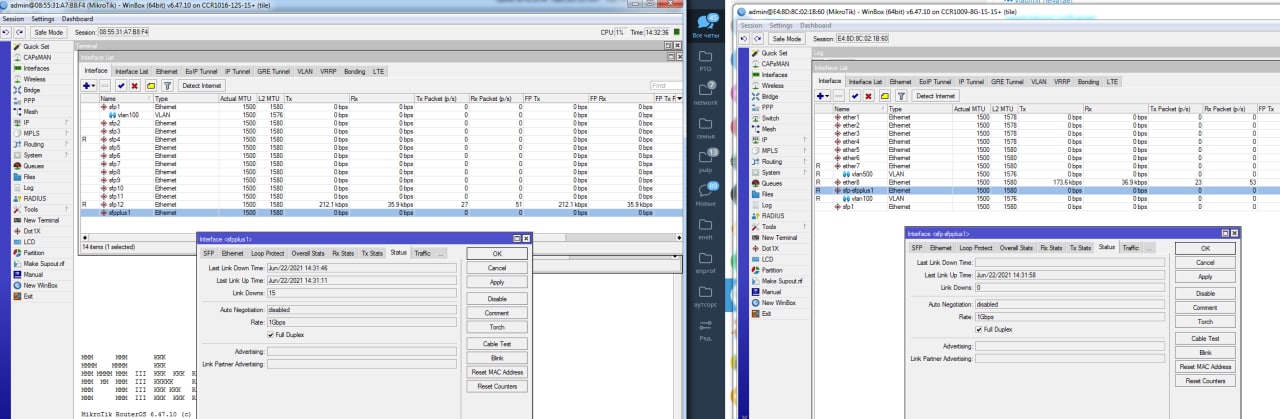Click Reset Counters in left dialog

pos(497,386)
